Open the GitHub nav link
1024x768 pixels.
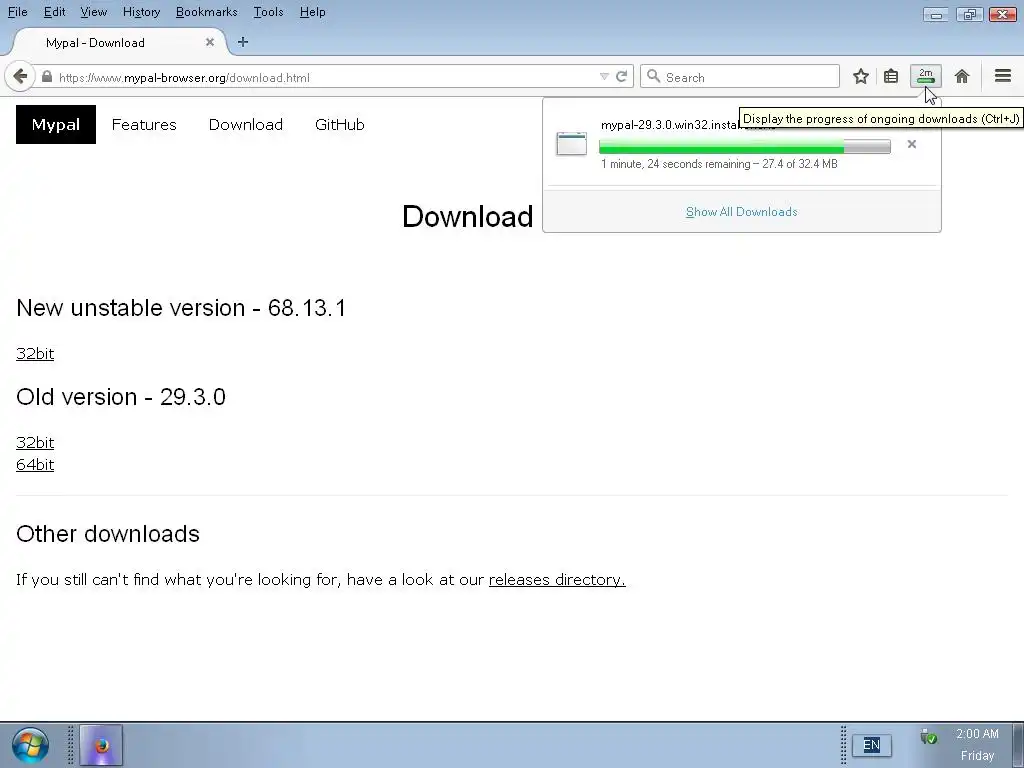click(340, 124)
